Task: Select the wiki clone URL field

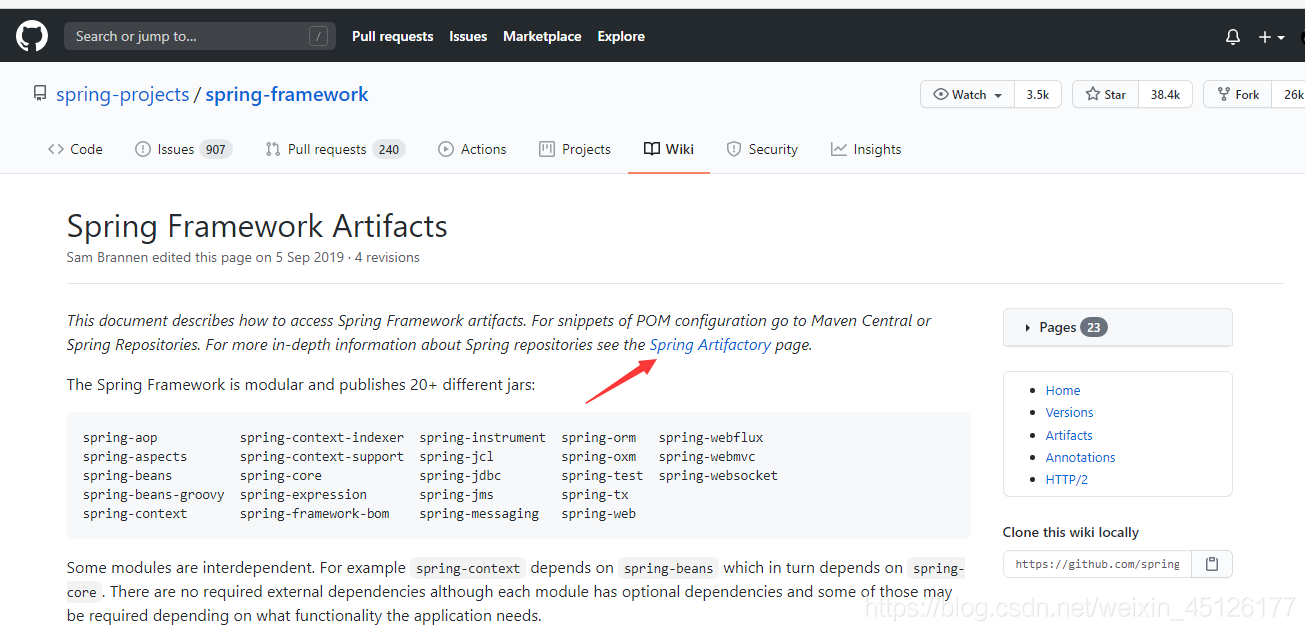Action: point(1097,564)
